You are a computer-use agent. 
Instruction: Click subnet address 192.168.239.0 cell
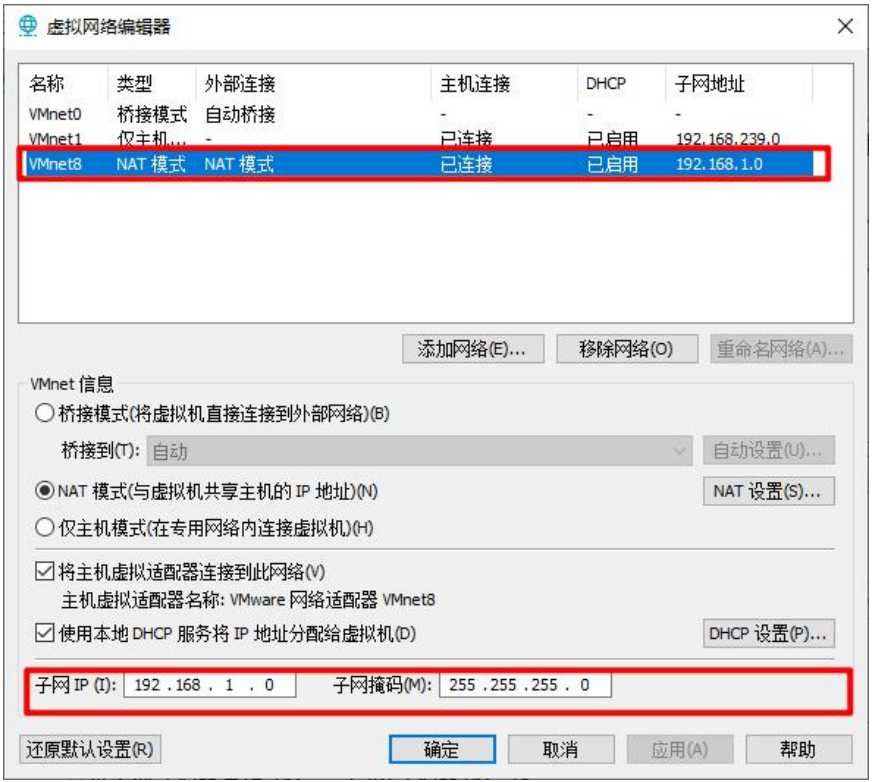(727, 139)
